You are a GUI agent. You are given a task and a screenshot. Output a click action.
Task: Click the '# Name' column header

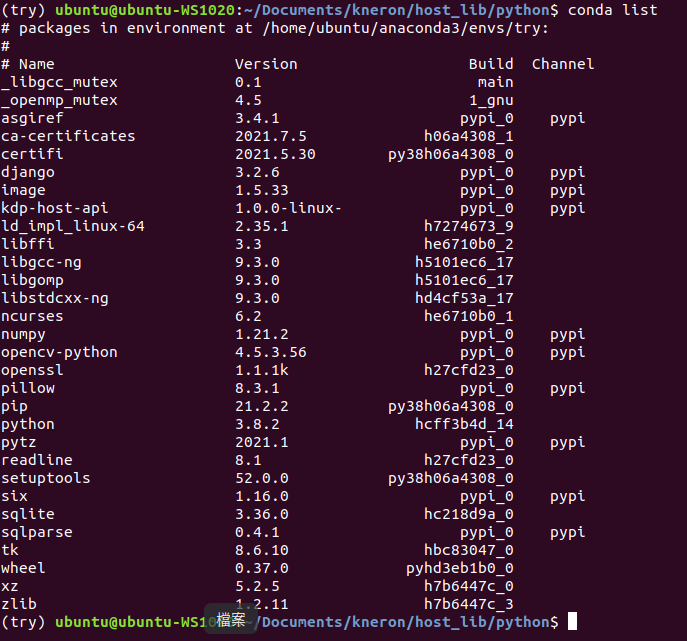click(28, 64)
